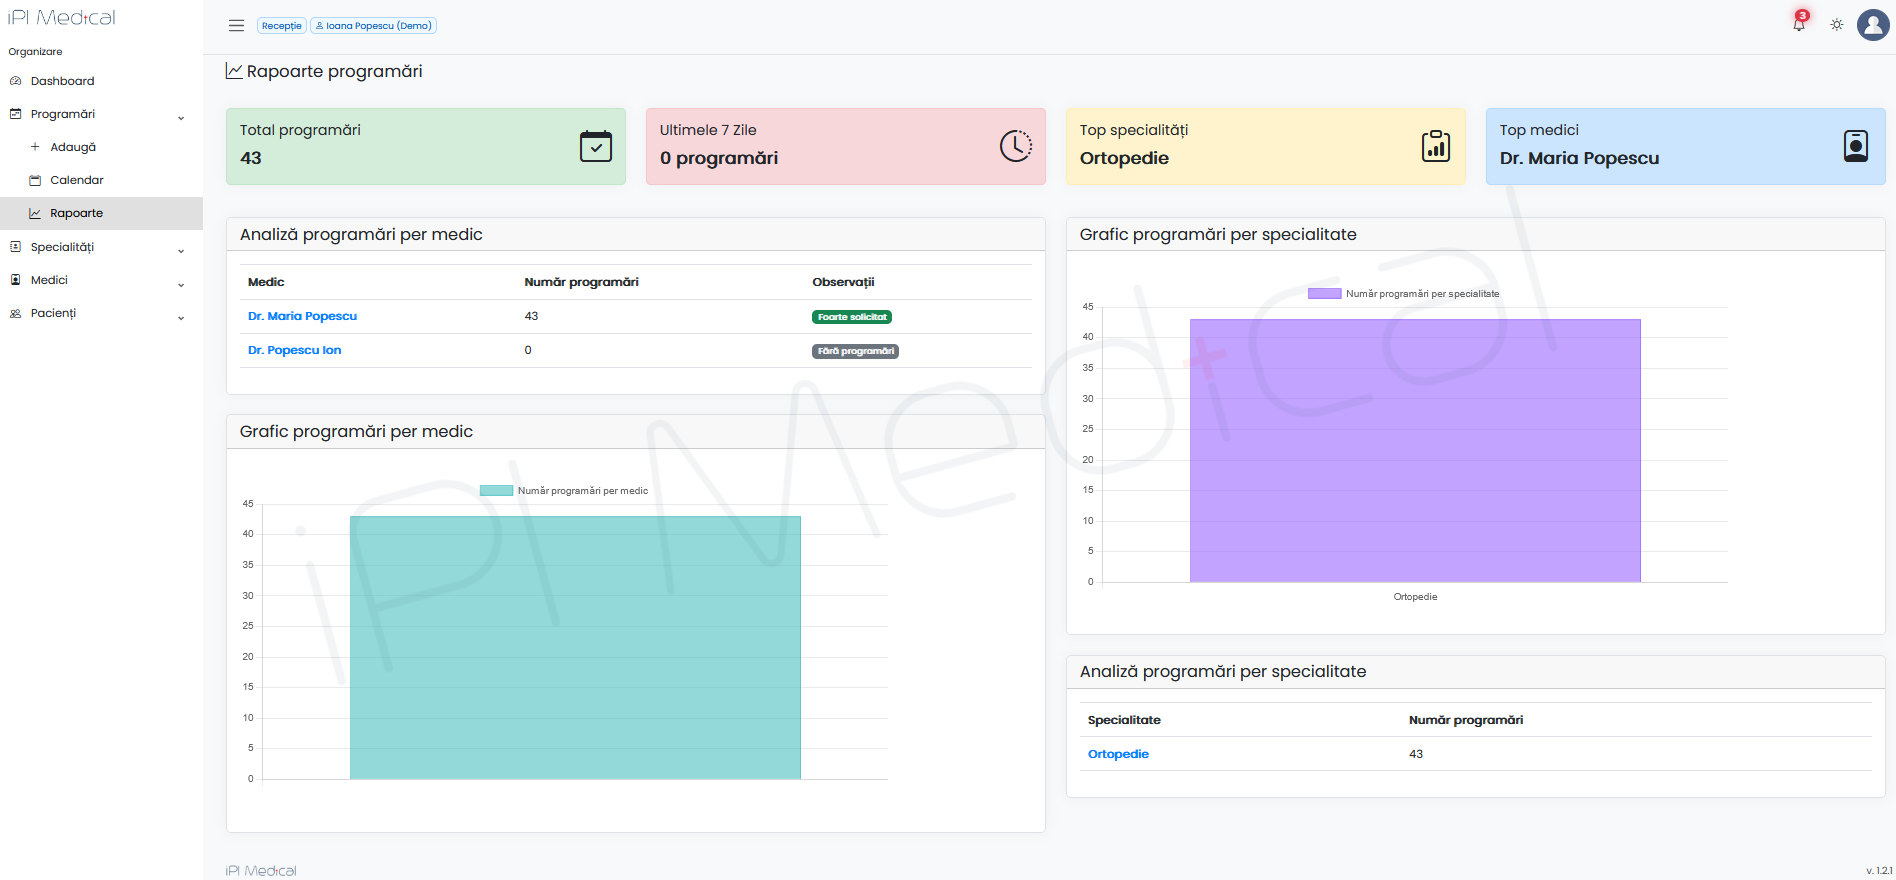This screenshot has width=1896, height=880.
Task: Click clock icon in Ultimele 7 Zile card
Action: coord(1016,146)
